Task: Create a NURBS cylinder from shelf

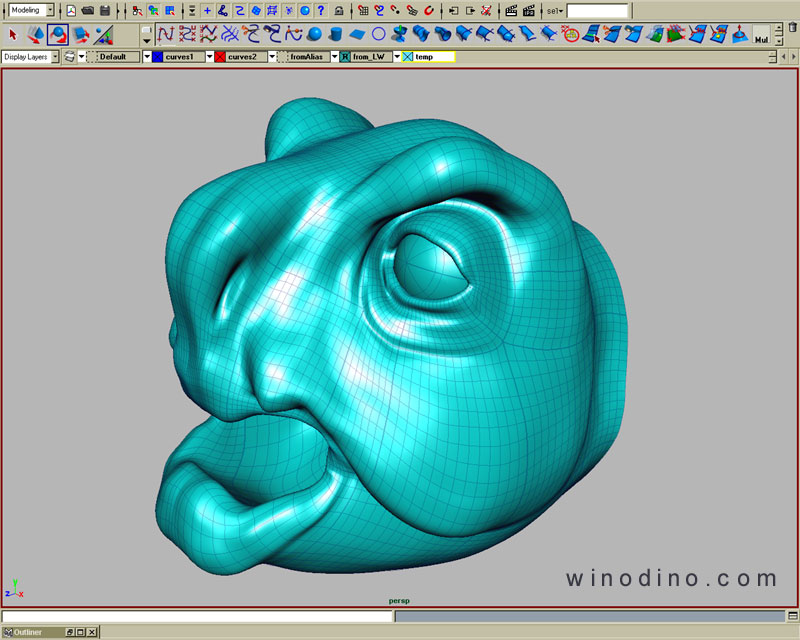Action: tap(336, 35)
